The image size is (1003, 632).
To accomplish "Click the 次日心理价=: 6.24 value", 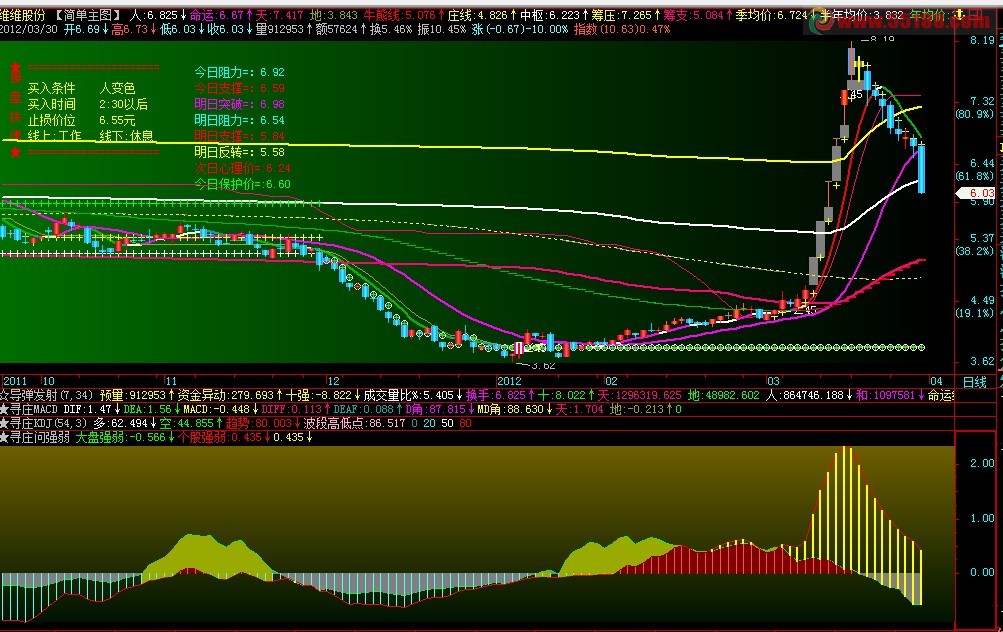I will [242, 168].
